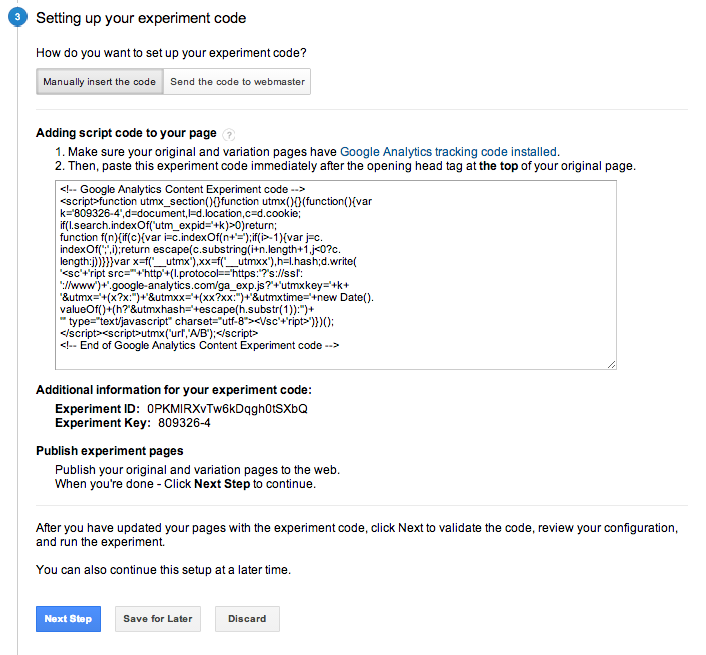Click the text area resize handle corner
This screenshot has width=706, height=655.
(x=611, y=365)
